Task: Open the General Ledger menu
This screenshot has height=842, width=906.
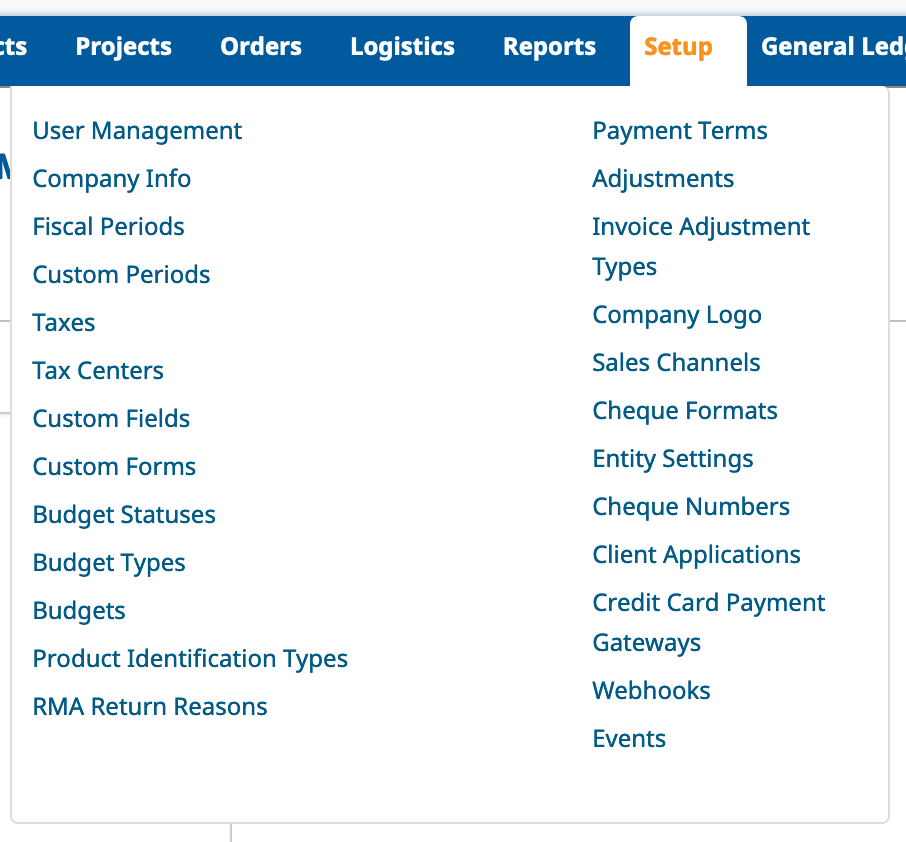Action: coord(833,47)
